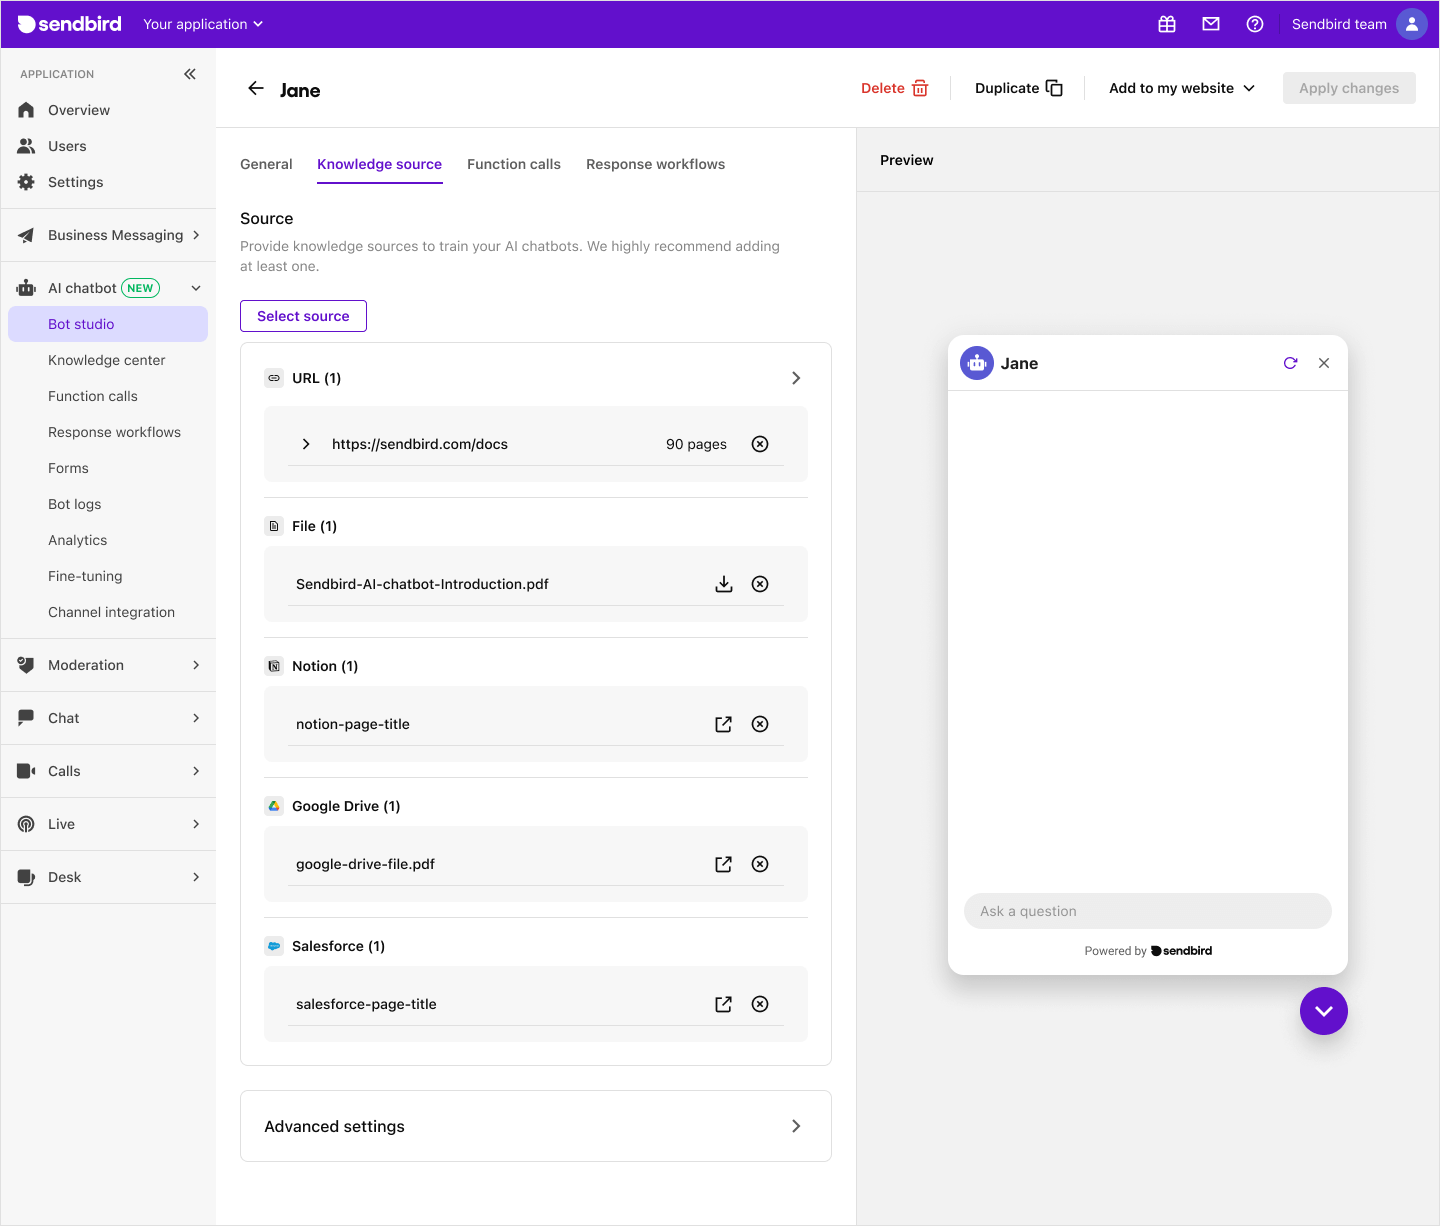This screenshot has height=1226, width=1440.
Task: Refresh the Jane chat preview
Action: pyautogui.click(x=1291, y=363)
